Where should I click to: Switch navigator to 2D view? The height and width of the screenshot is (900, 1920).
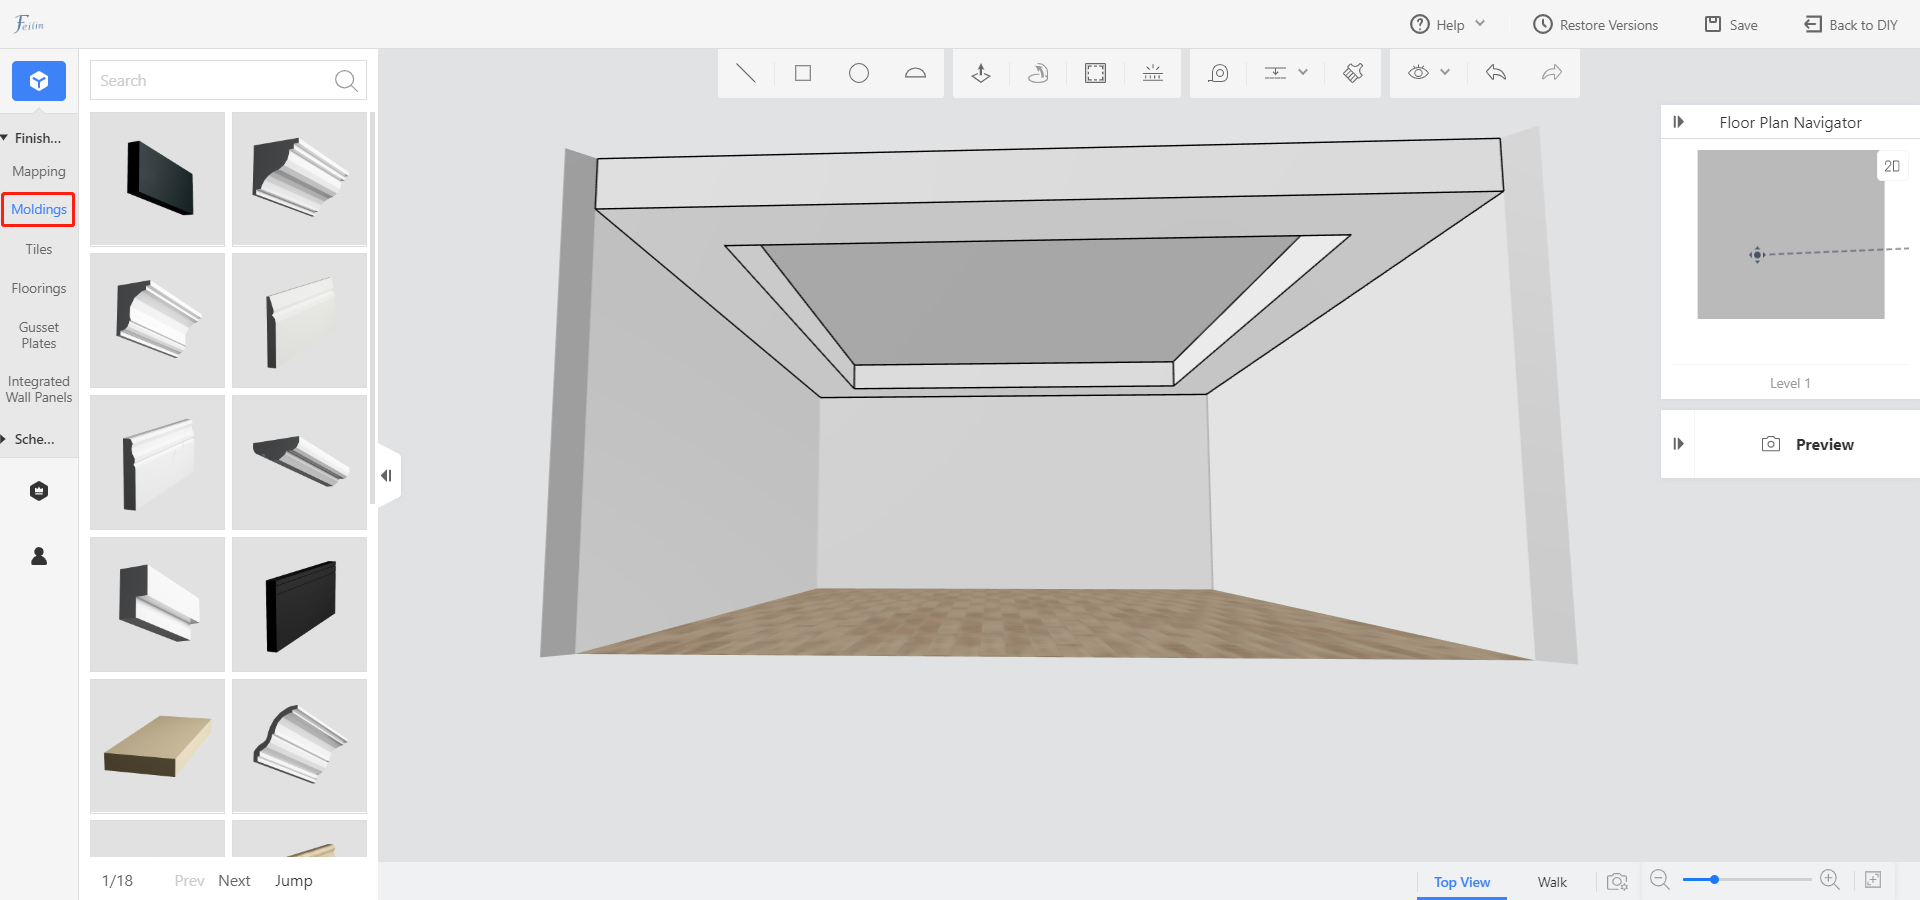point(1892,166)
